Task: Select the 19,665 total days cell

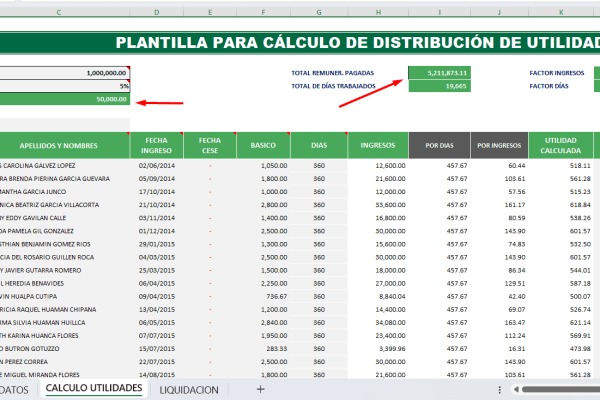Action: 439,86
